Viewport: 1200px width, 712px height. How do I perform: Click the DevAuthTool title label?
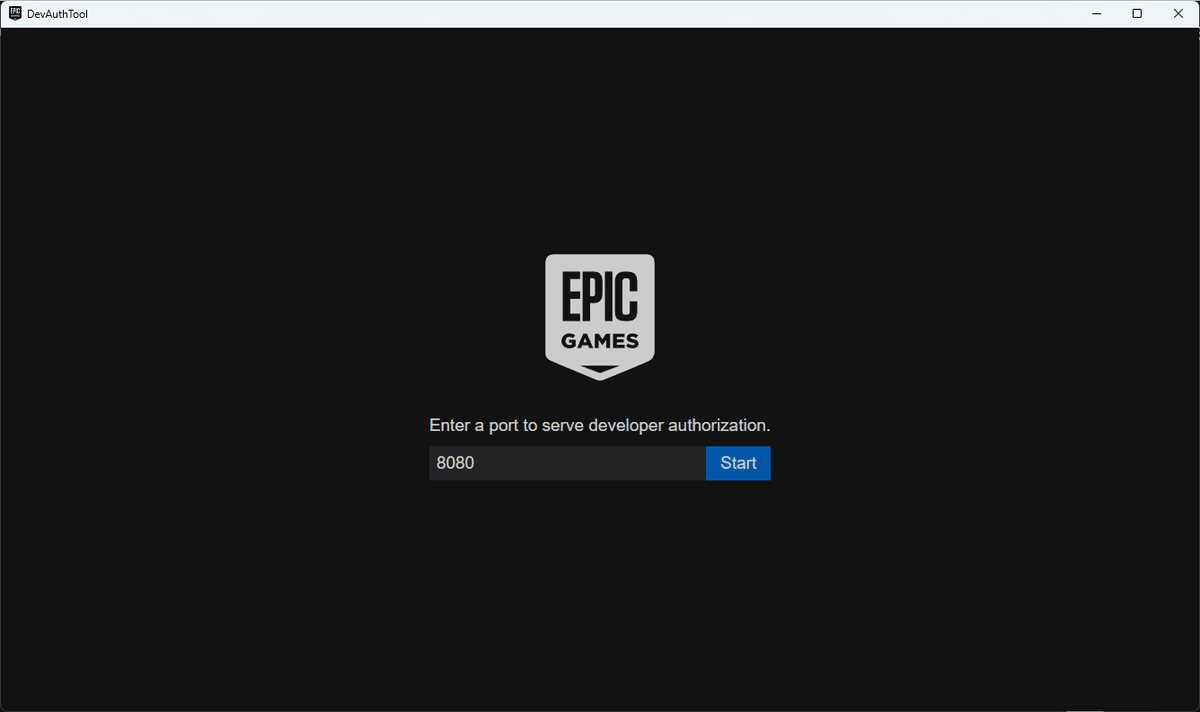pos(57,13)
